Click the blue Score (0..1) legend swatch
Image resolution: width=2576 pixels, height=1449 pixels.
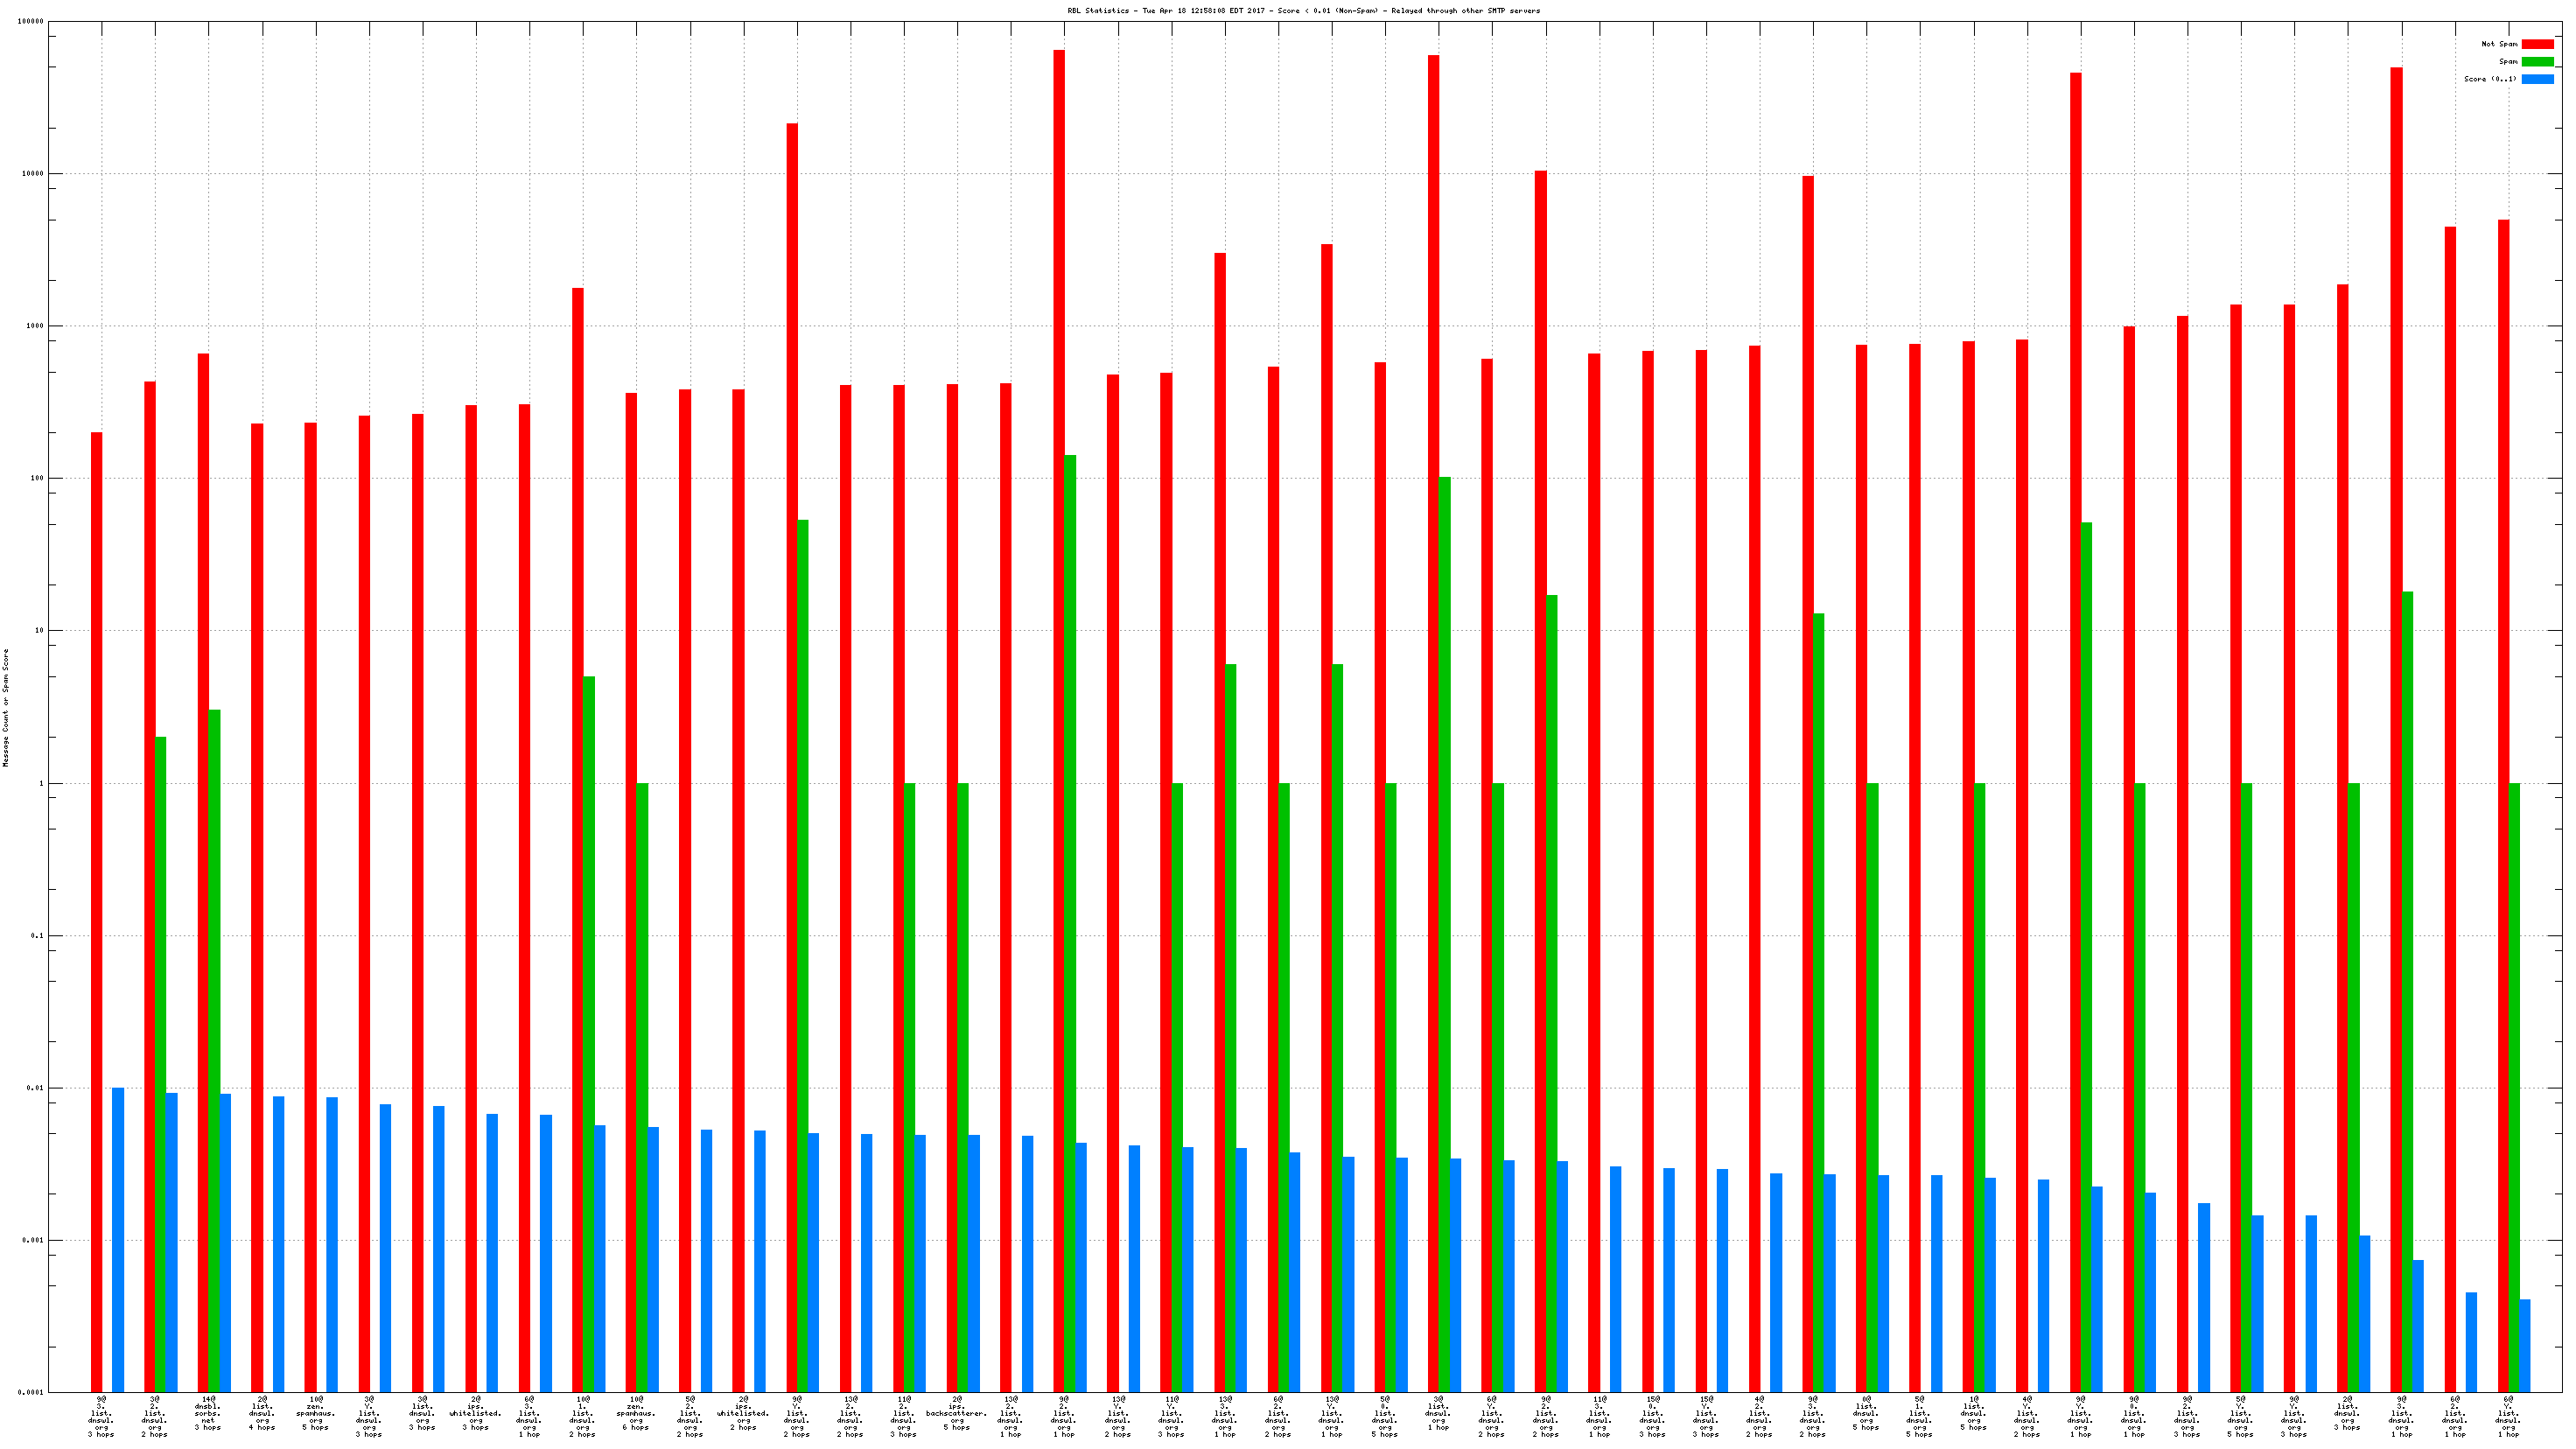click(x=2537, y=79)
